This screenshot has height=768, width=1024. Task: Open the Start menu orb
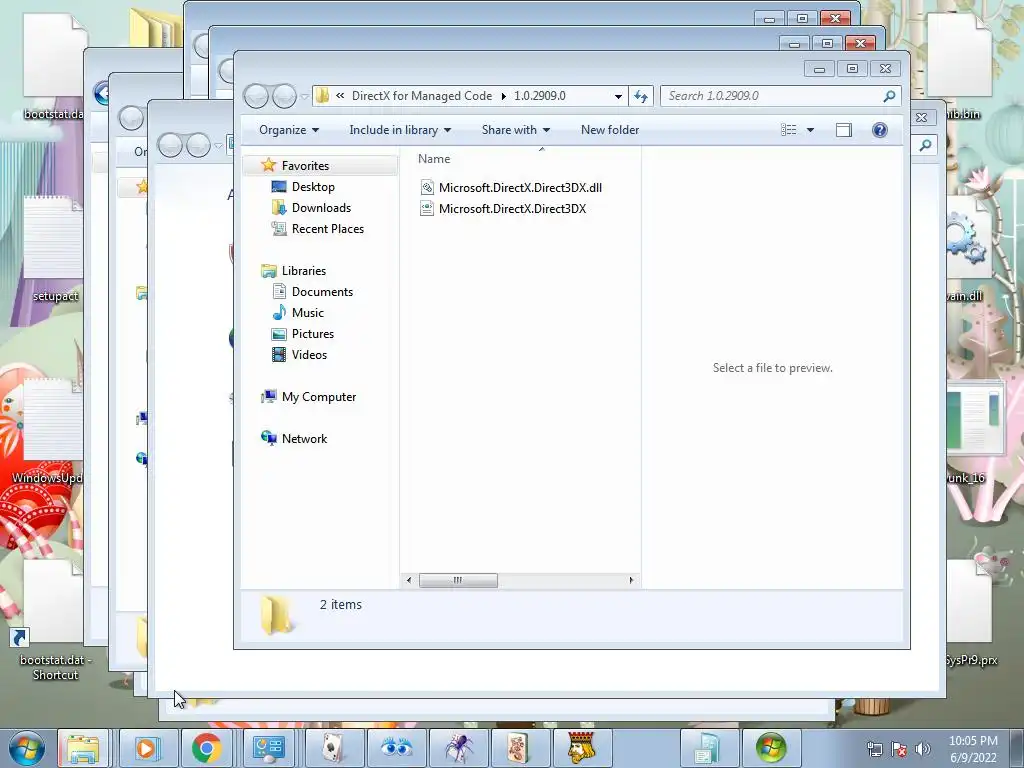pos(27,748)
